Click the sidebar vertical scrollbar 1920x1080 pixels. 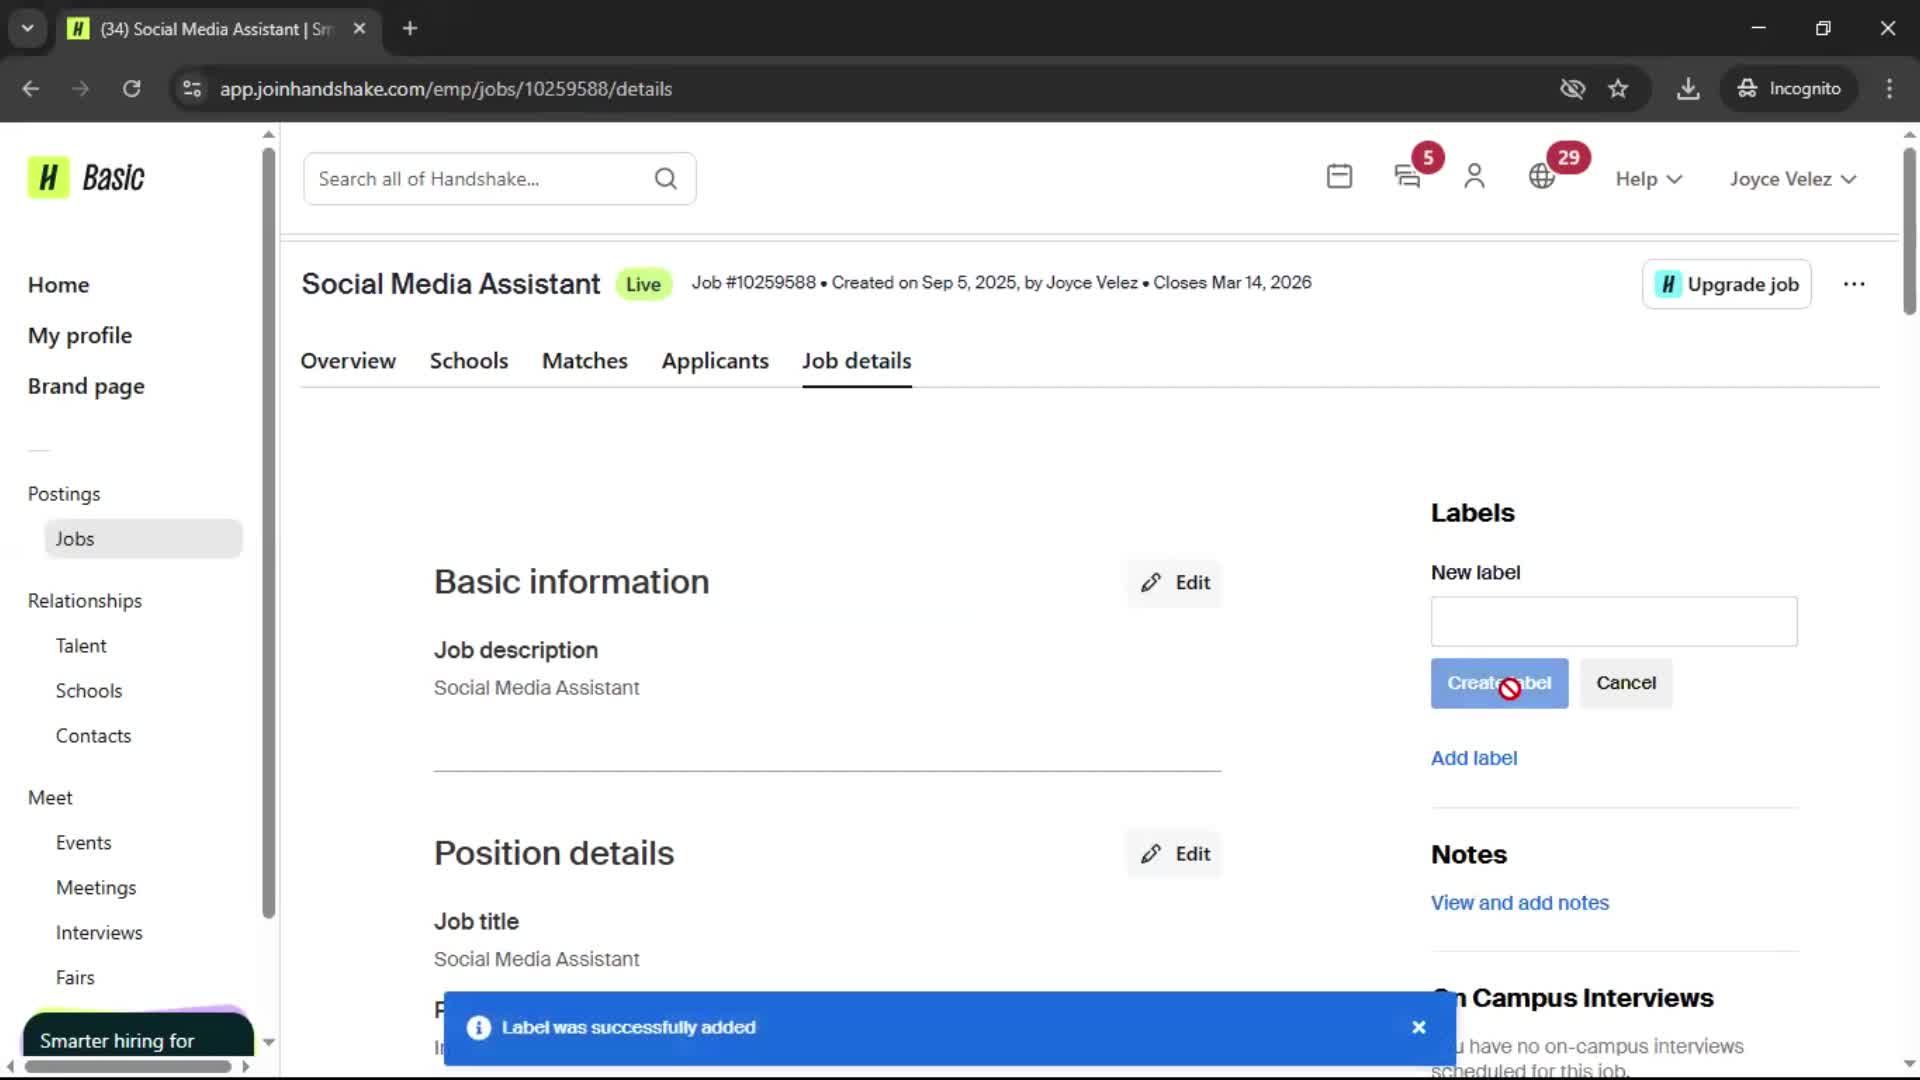268,533
